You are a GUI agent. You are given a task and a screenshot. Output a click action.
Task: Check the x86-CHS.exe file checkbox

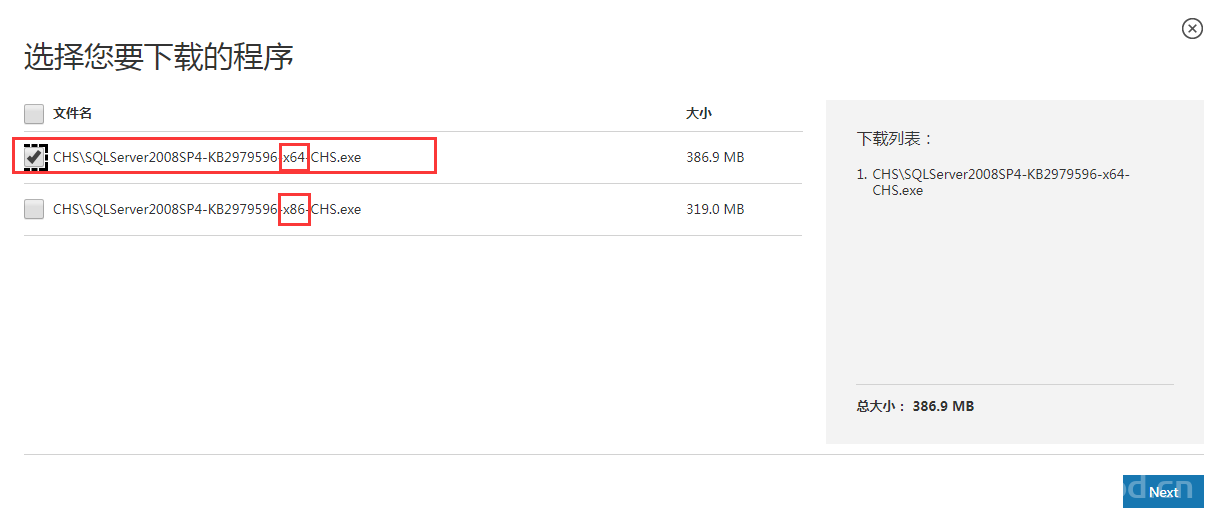tap(34, 209)
